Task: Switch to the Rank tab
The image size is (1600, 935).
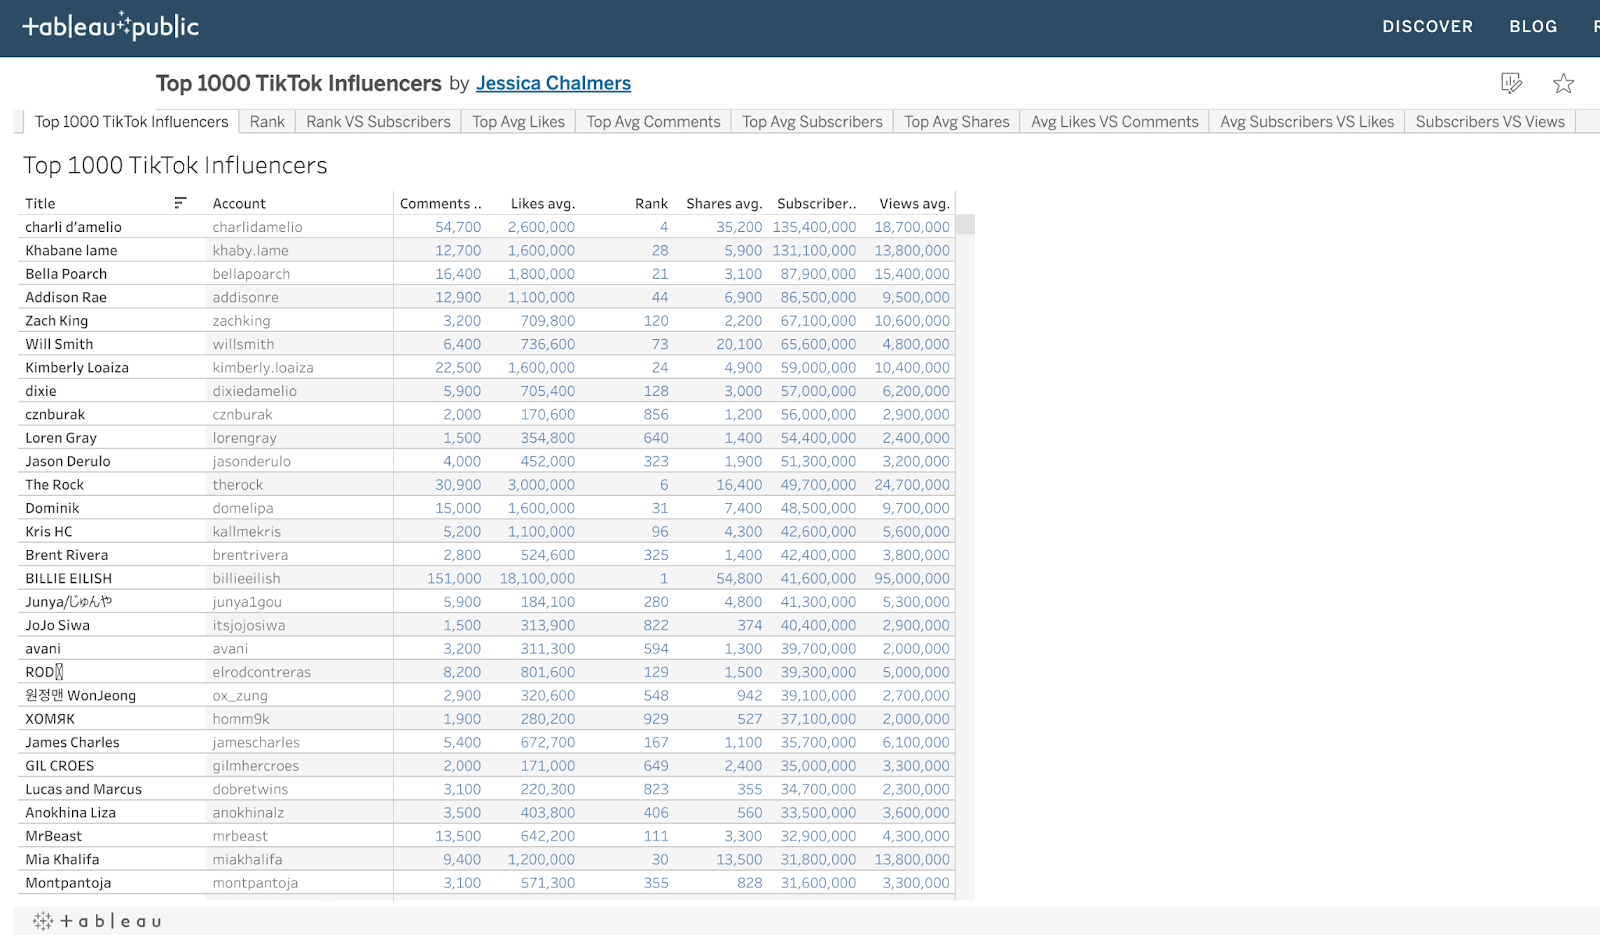Action: click(x=267, y=122)
